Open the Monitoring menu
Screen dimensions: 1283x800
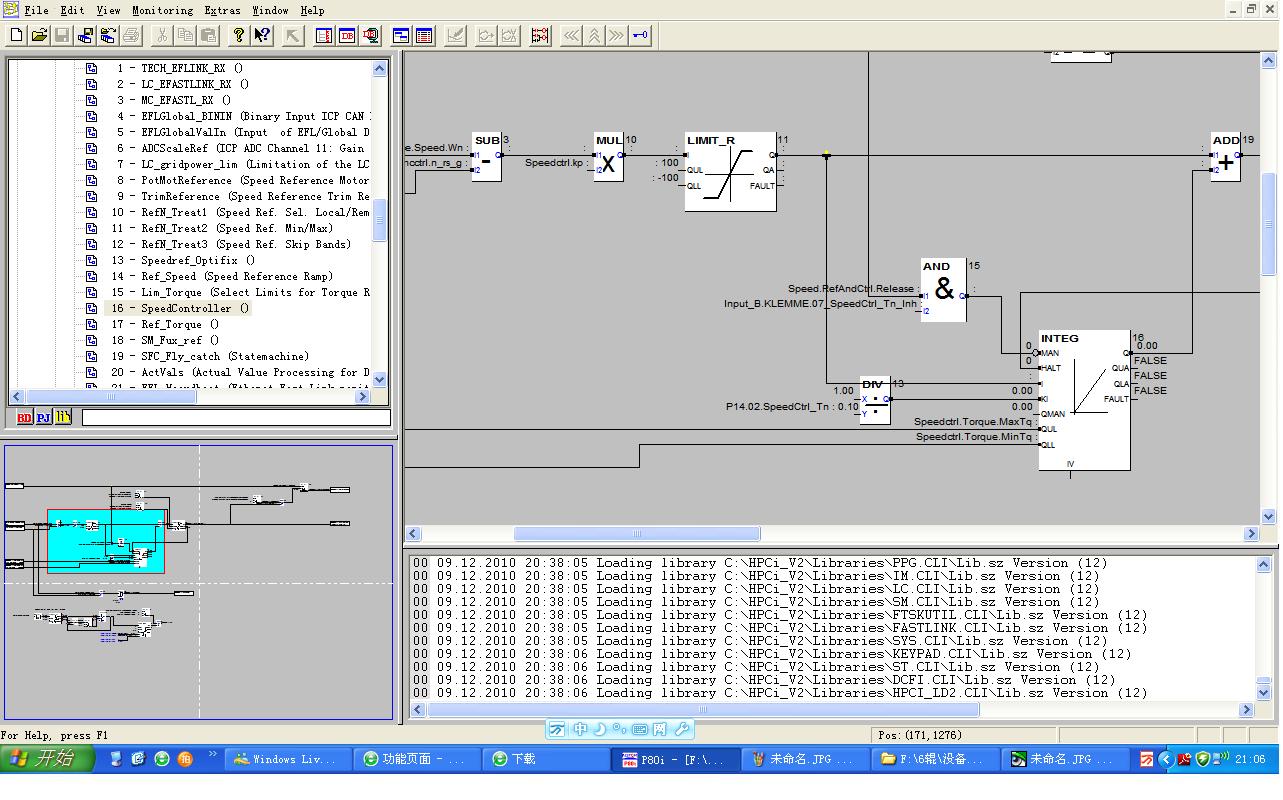tap(162, 10)
